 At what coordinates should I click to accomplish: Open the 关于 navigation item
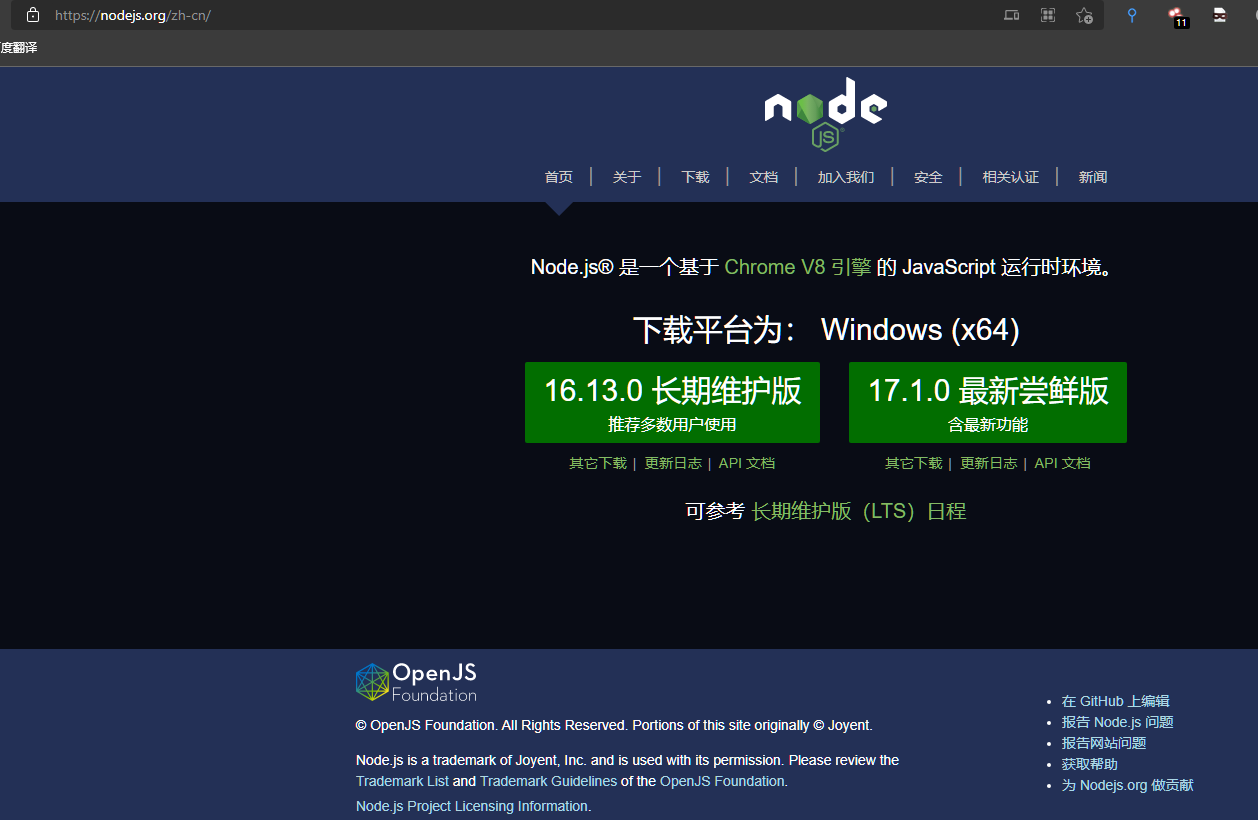click(x=627, y=177)
